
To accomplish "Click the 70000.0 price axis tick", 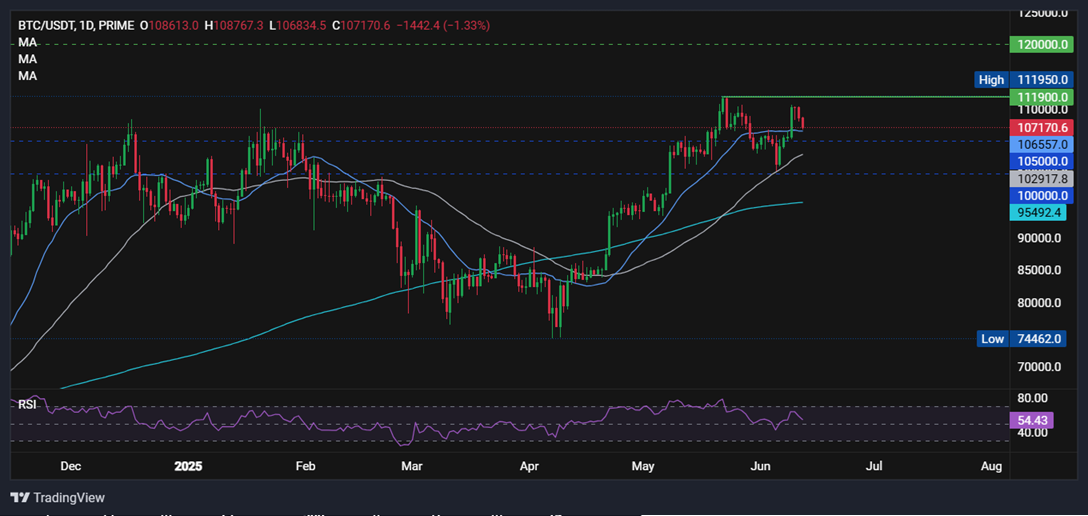I will (x=1041, y=367).
